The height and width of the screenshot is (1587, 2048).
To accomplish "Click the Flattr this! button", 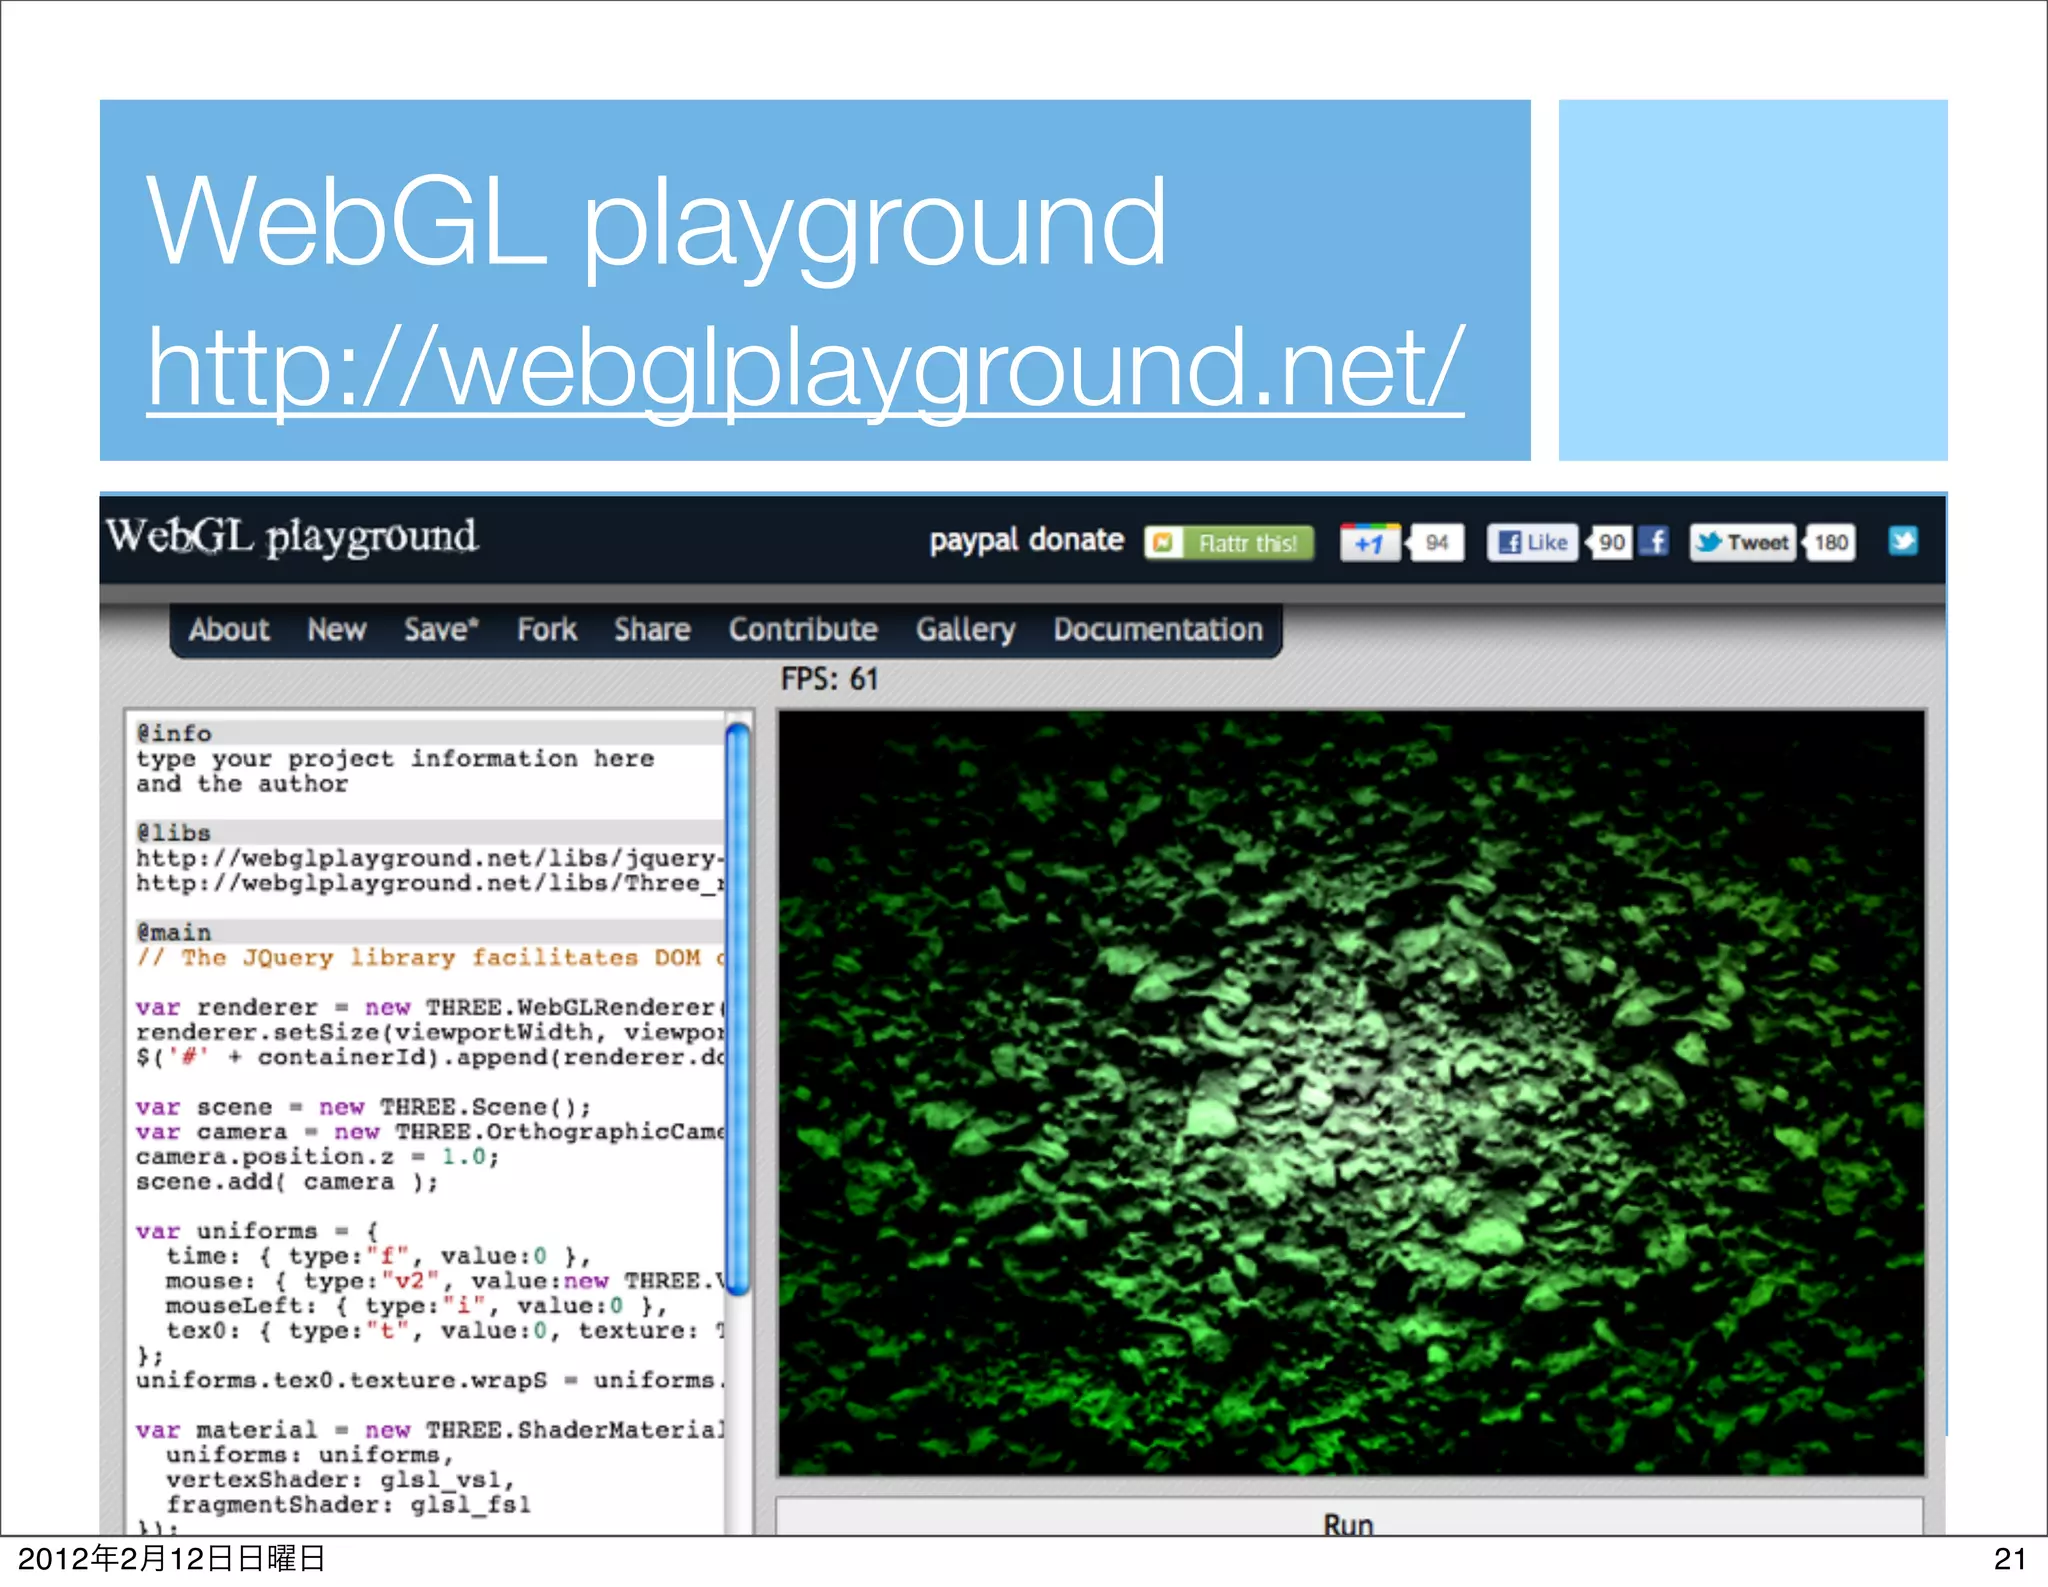I will [x=1229, y=543].
